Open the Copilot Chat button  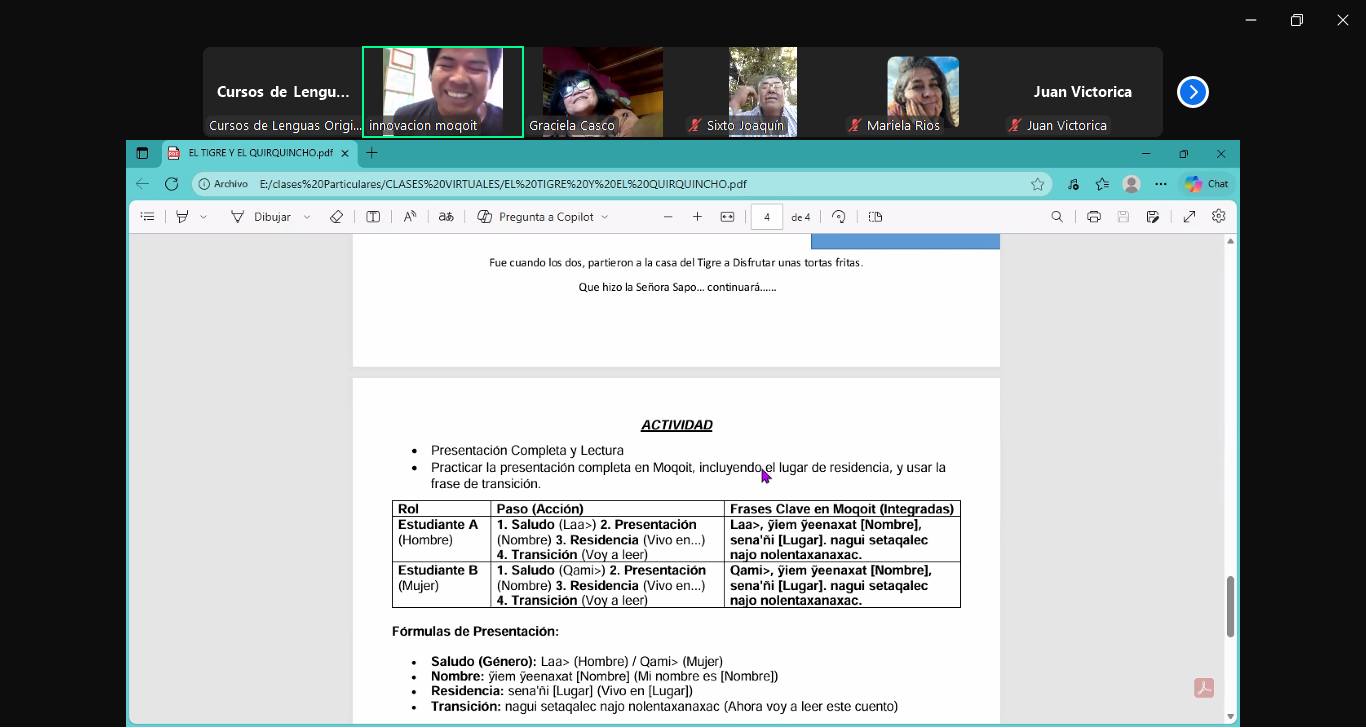click(1206, 184)
